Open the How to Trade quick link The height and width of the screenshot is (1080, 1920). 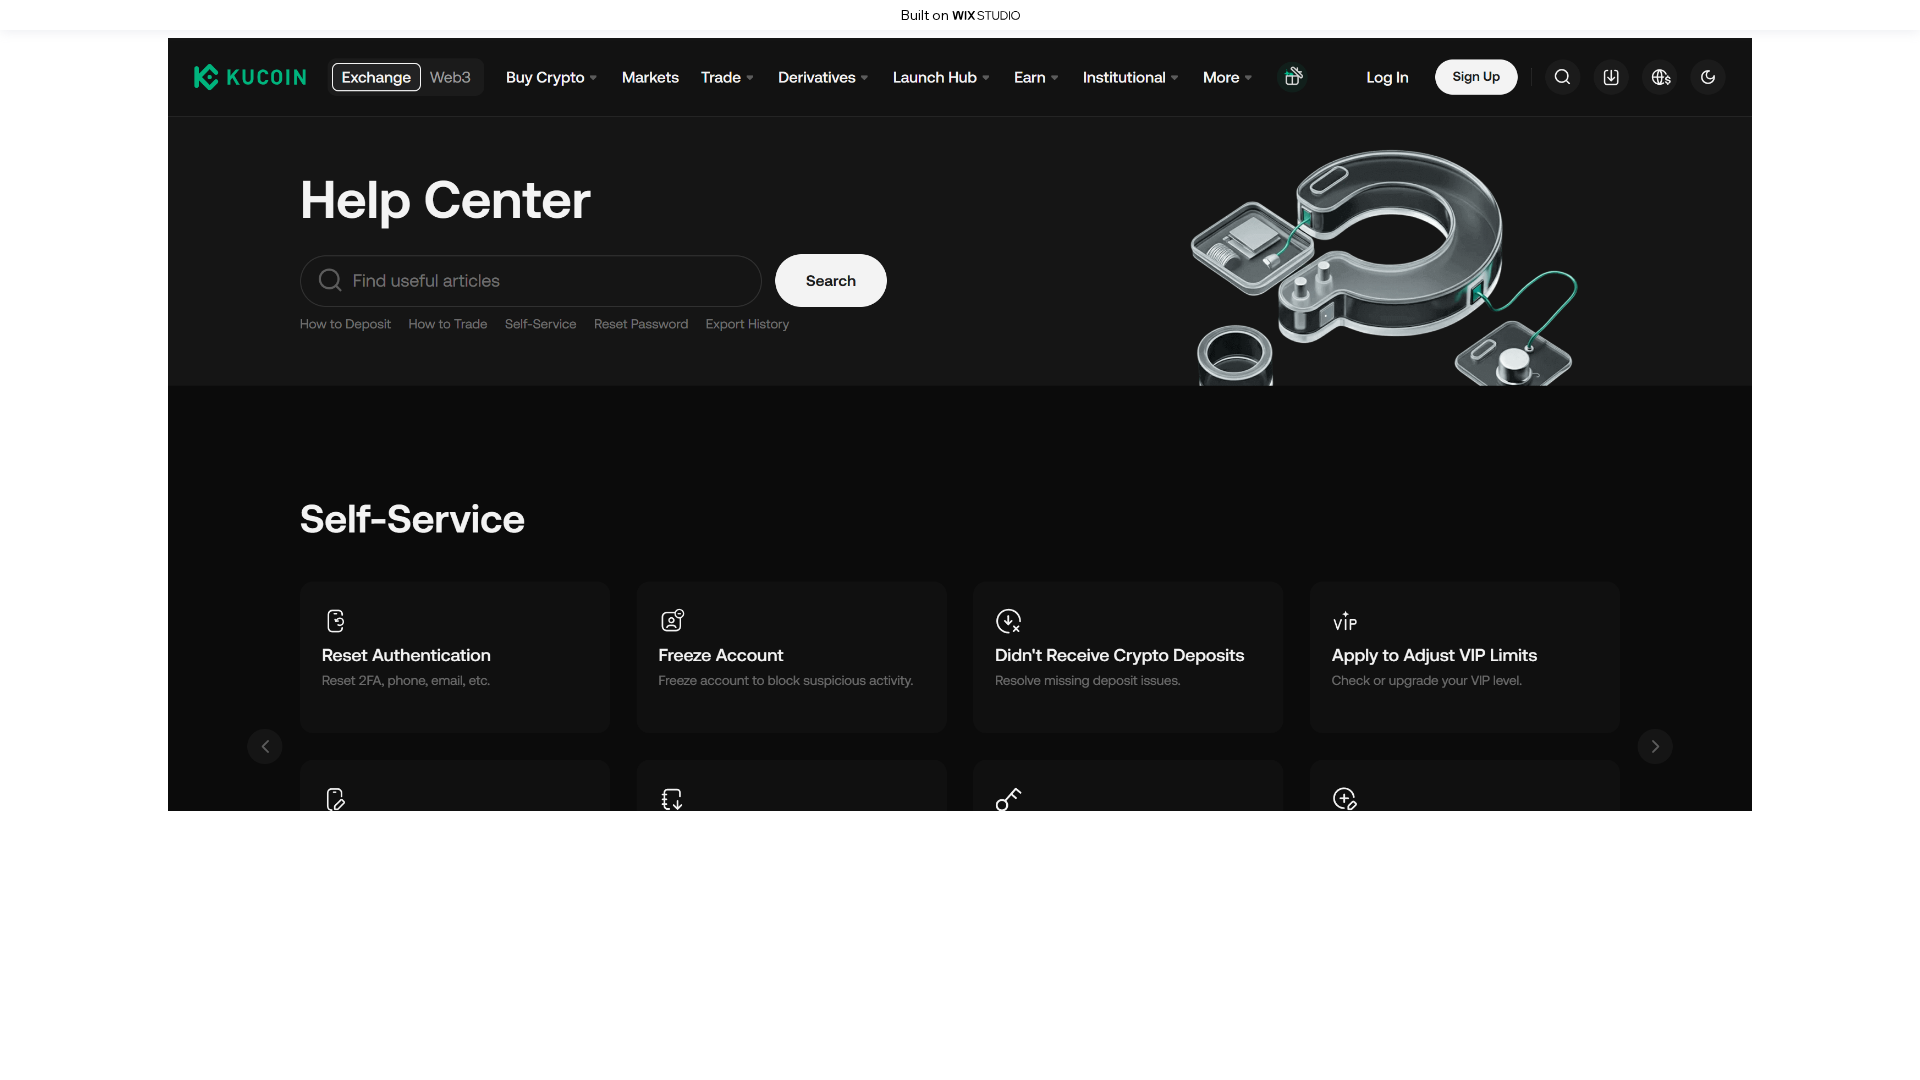pos(448,324)
